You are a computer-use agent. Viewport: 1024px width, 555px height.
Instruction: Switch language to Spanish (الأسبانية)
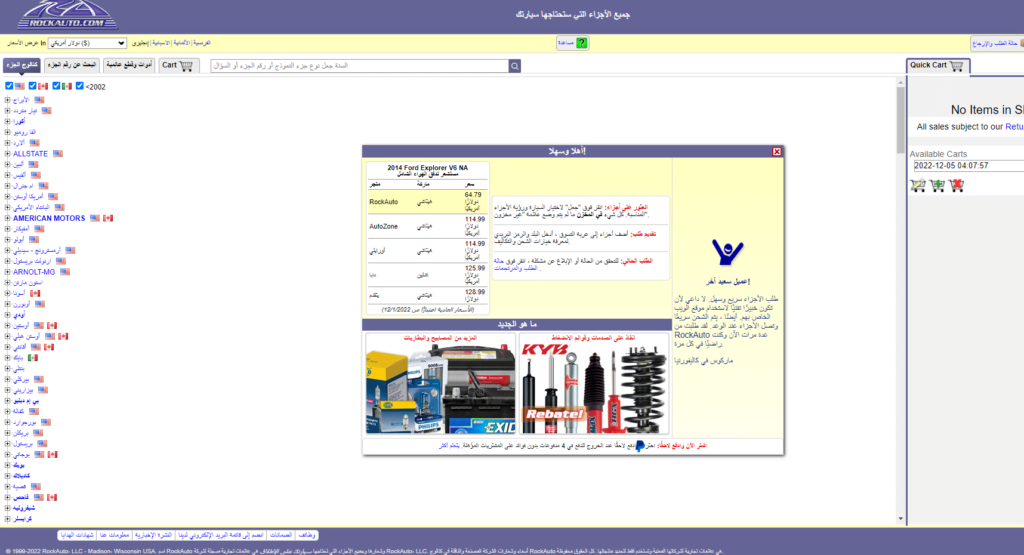pyautogui.click(x=161, y=43)
